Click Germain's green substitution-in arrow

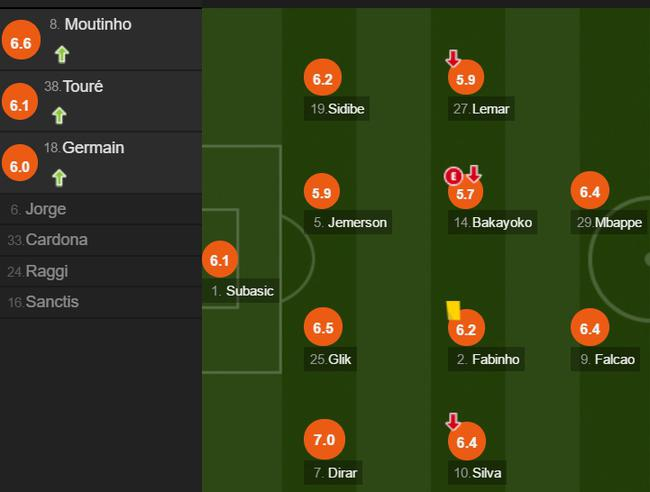[59, 177]
